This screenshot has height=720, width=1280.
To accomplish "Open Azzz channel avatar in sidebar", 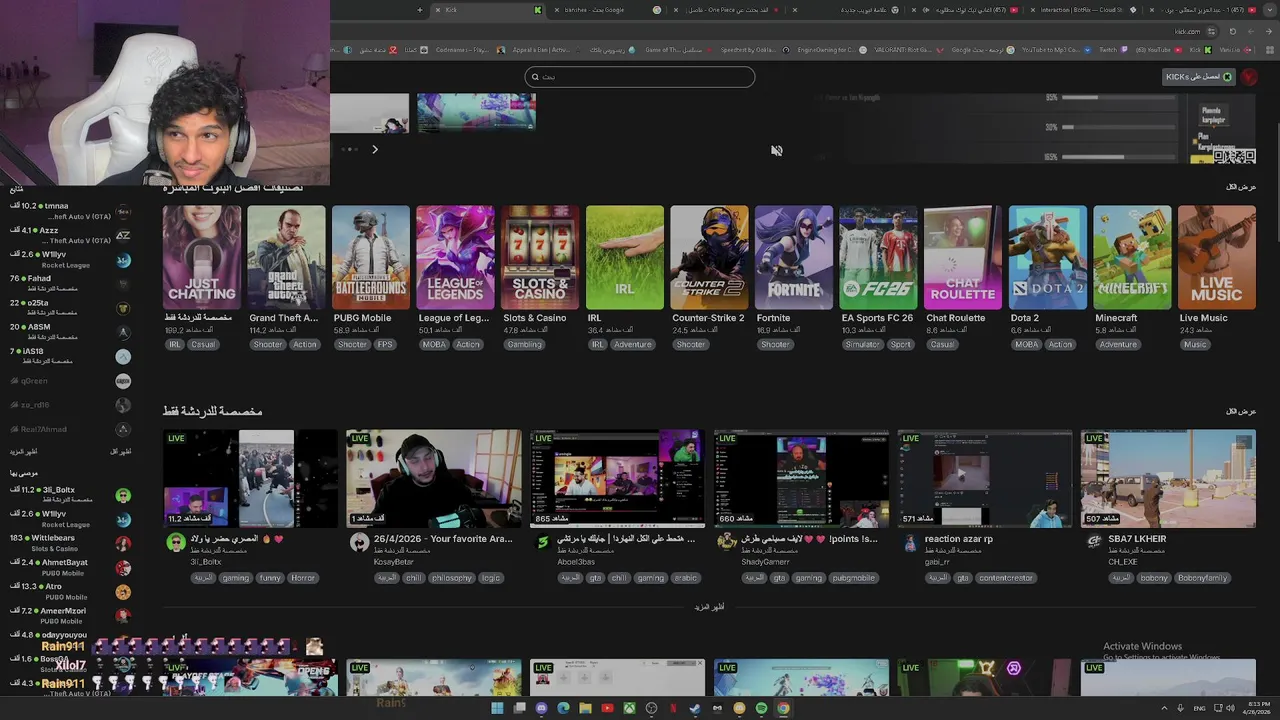I will (123, 235).
